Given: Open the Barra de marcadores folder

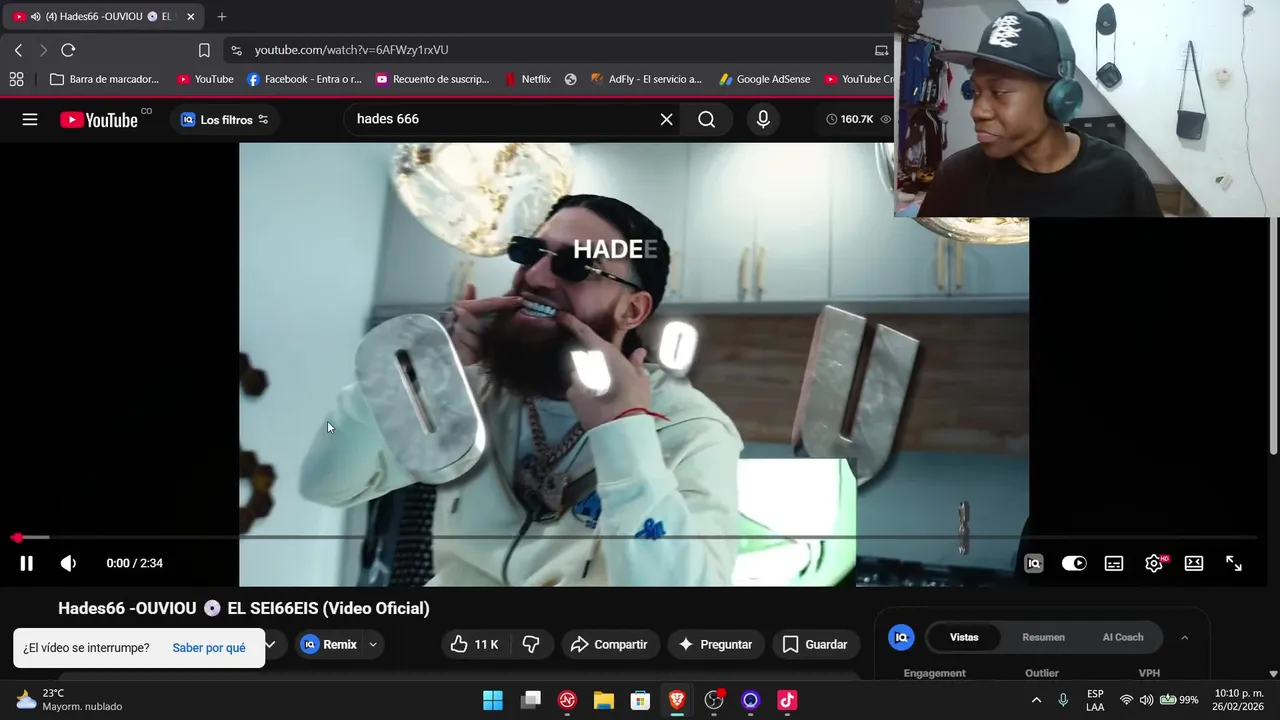Looking at the screenshot, I should (104, 79).
